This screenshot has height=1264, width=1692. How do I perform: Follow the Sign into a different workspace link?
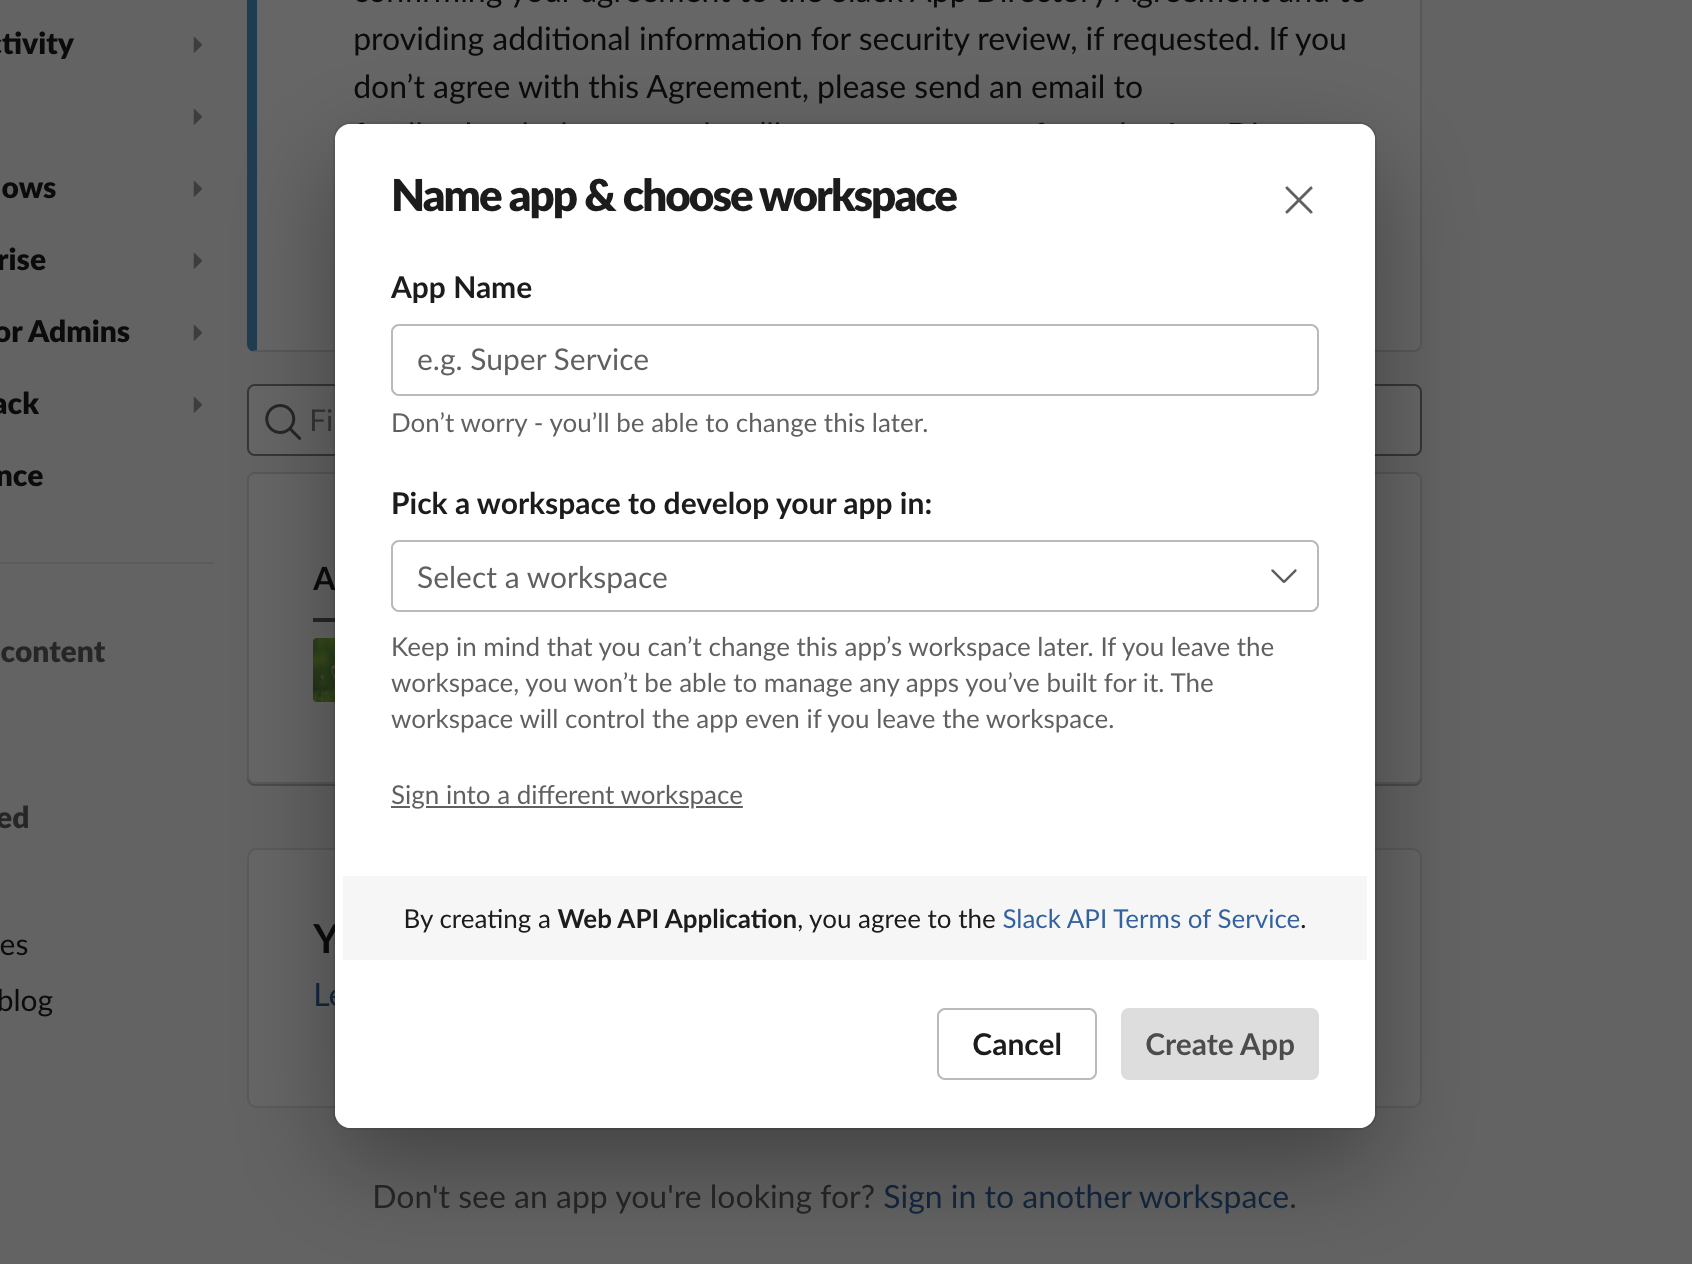point(566,795)
